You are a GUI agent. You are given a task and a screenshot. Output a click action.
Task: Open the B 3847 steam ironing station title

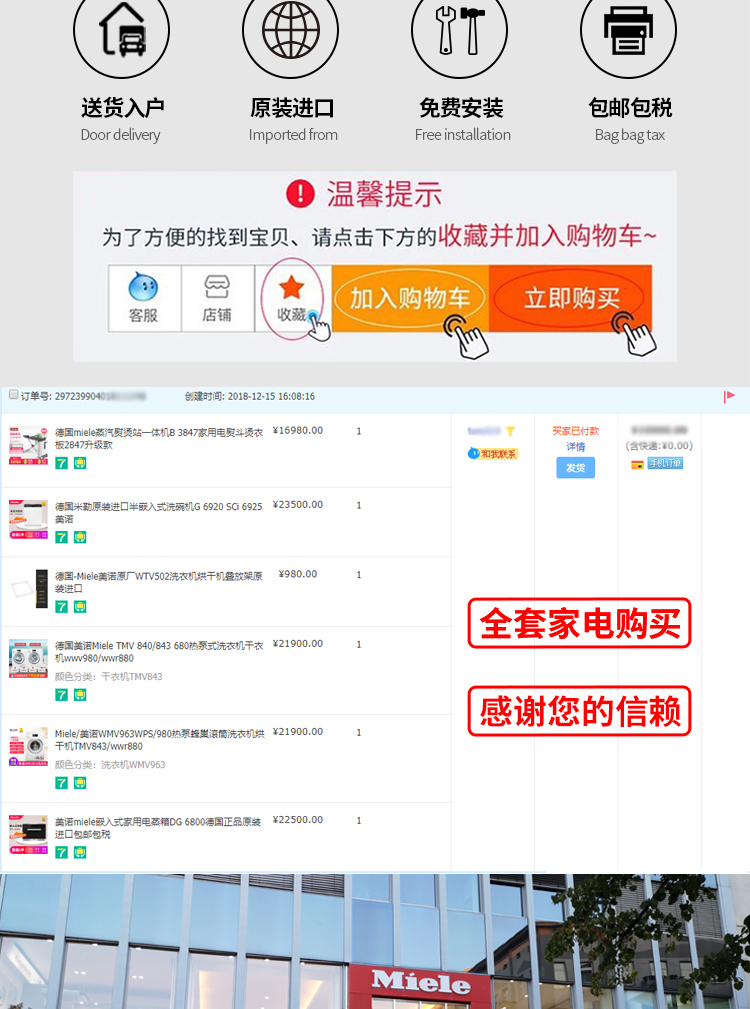click(159, 438)
